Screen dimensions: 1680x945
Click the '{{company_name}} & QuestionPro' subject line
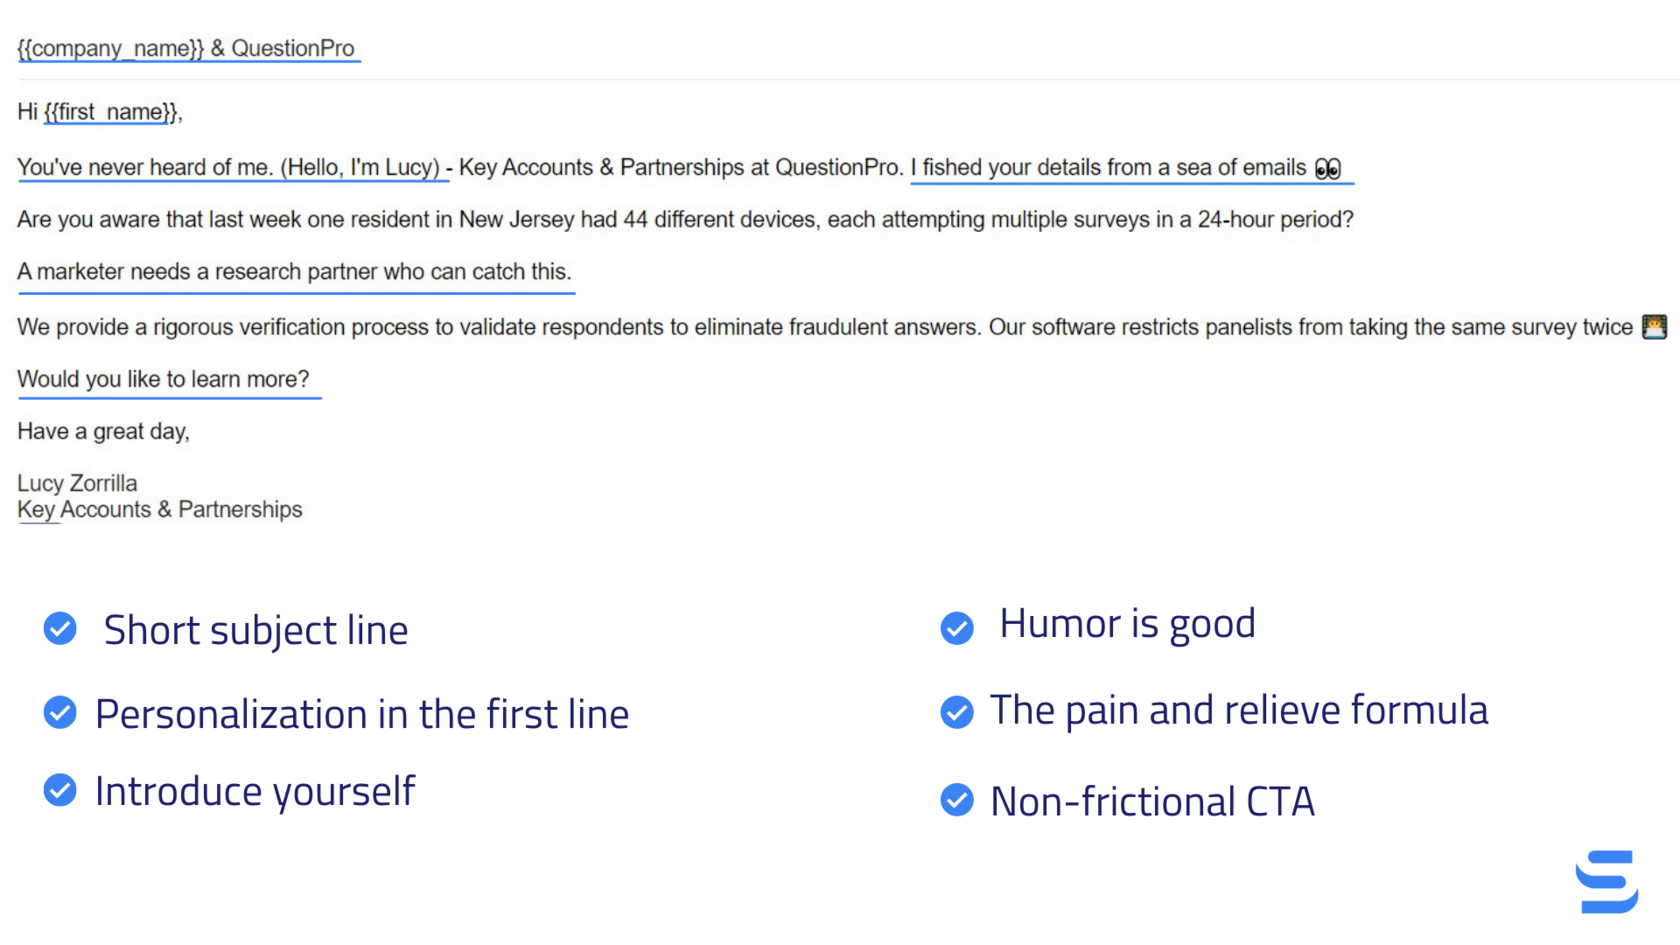point(186,48)
